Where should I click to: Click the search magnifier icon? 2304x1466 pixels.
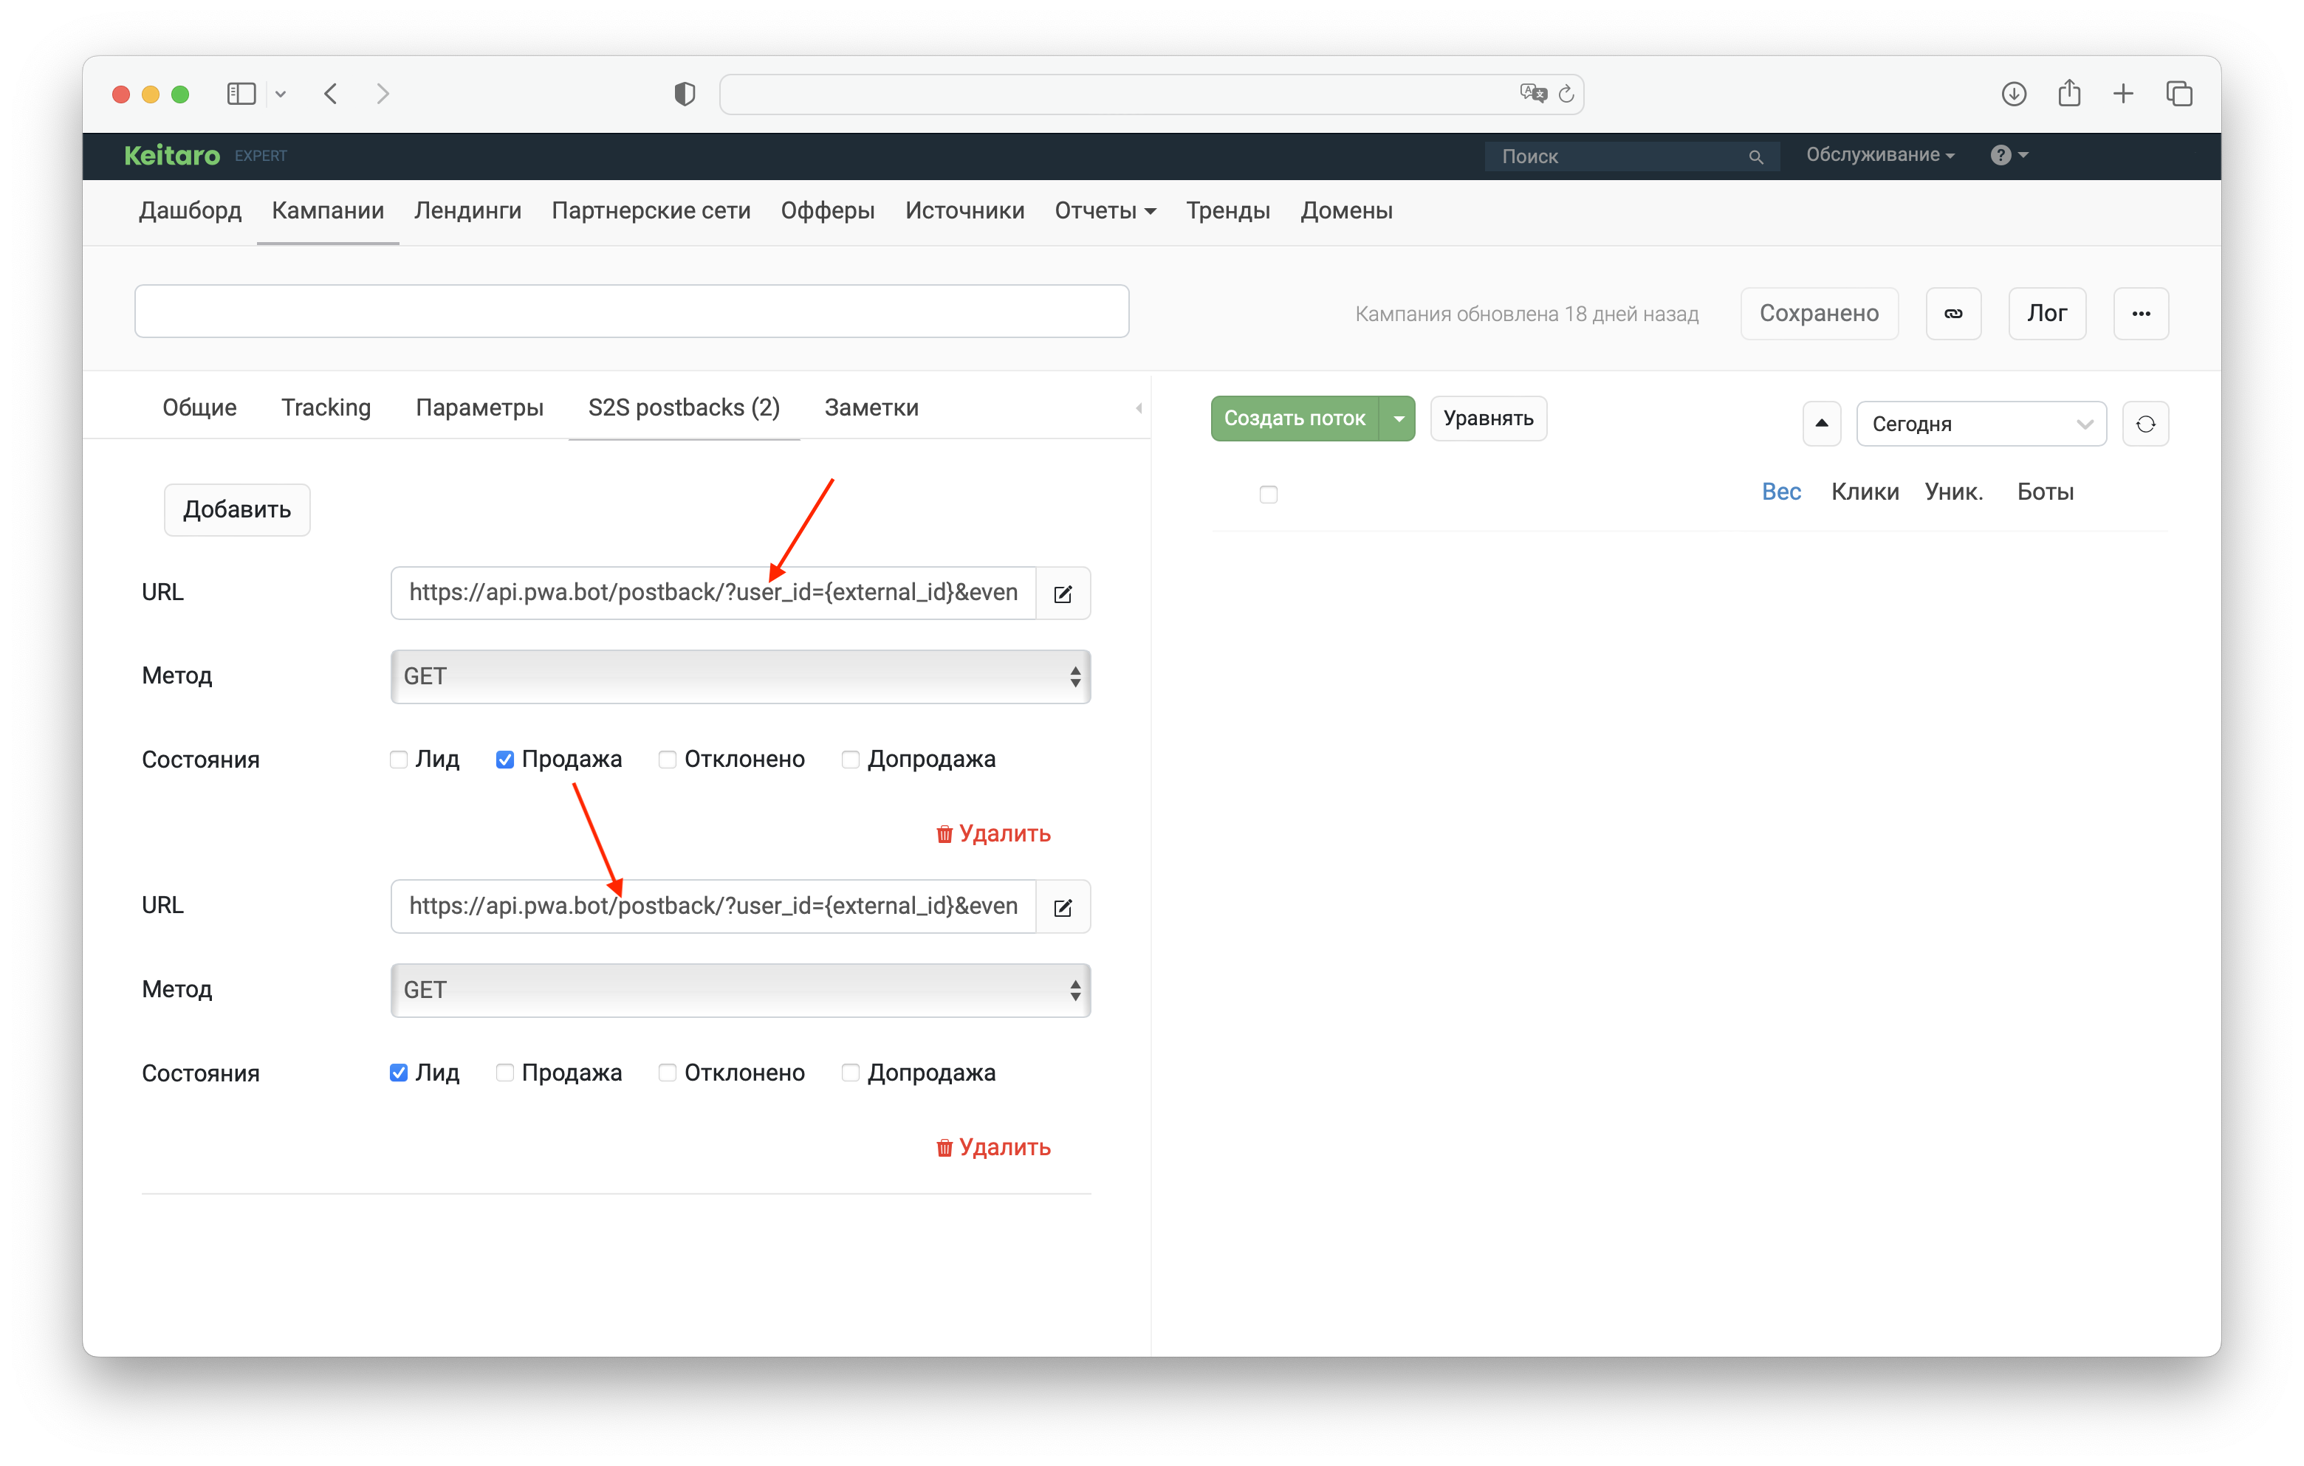(x=1755, y=157)
